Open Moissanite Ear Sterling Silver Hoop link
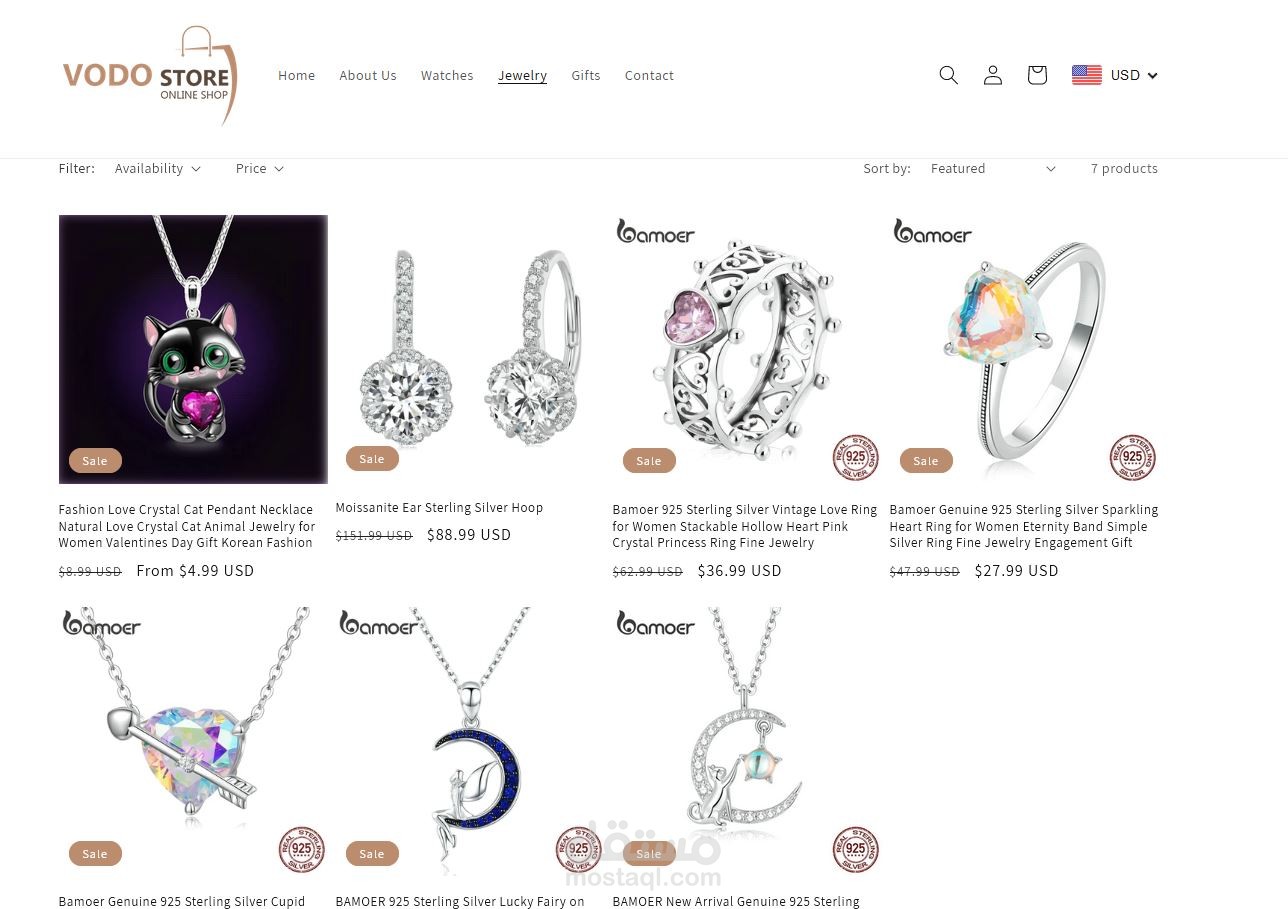The image size is (1288, 909). coord(439,508)
